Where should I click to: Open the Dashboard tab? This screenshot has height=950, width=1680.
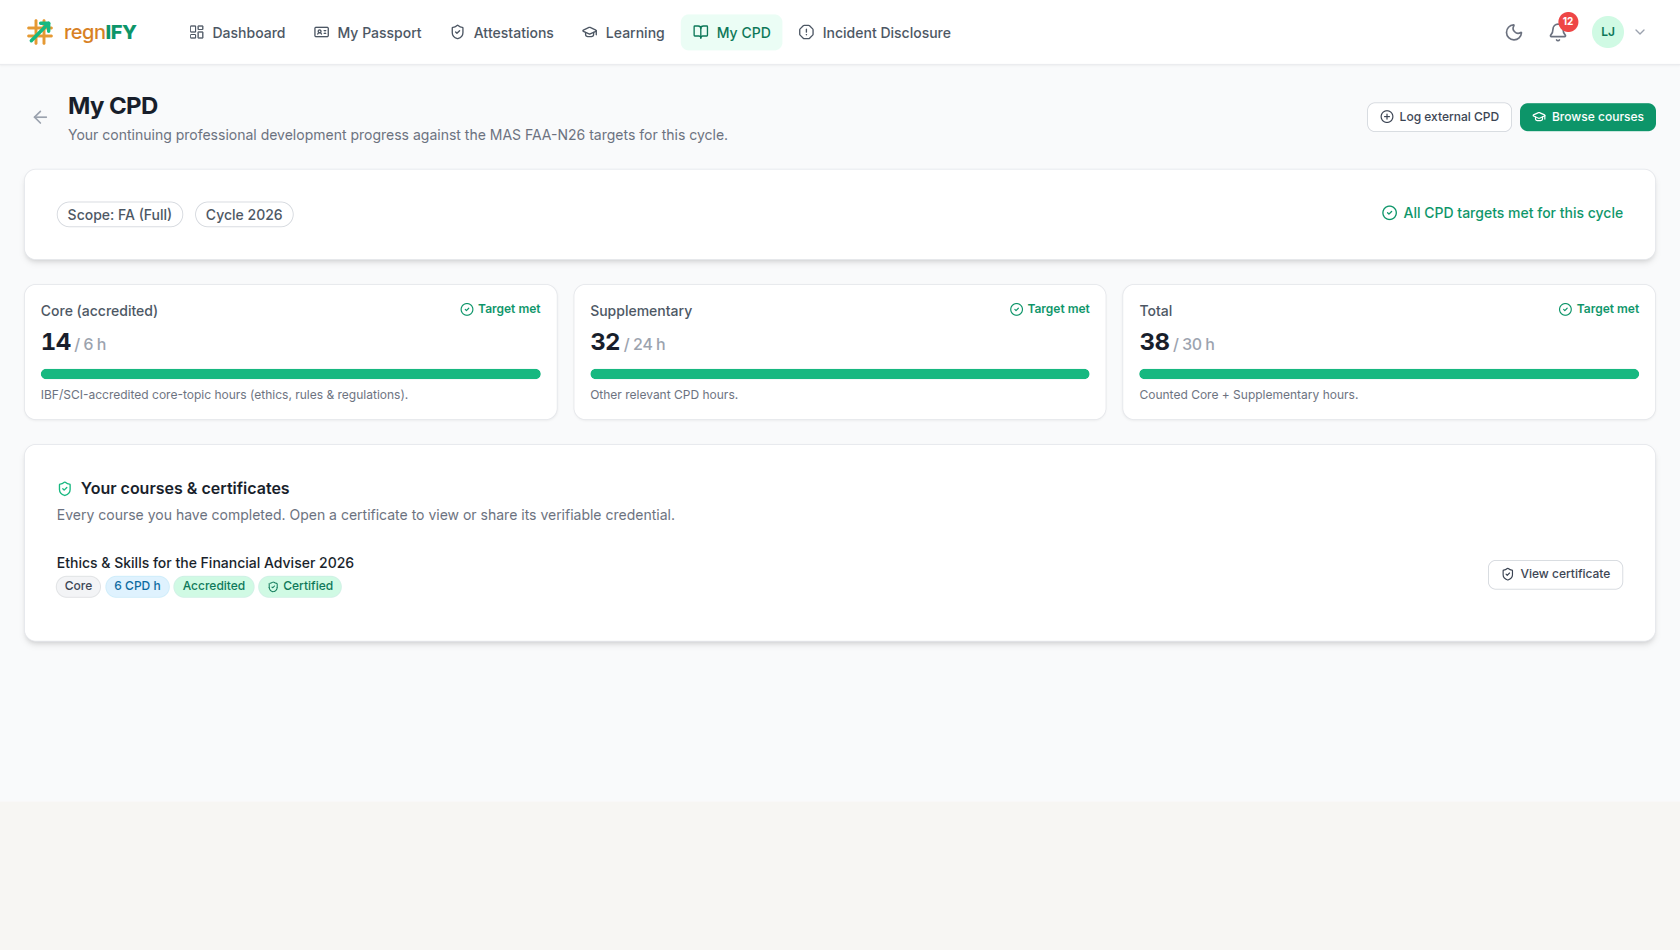[x=237, y=32]
